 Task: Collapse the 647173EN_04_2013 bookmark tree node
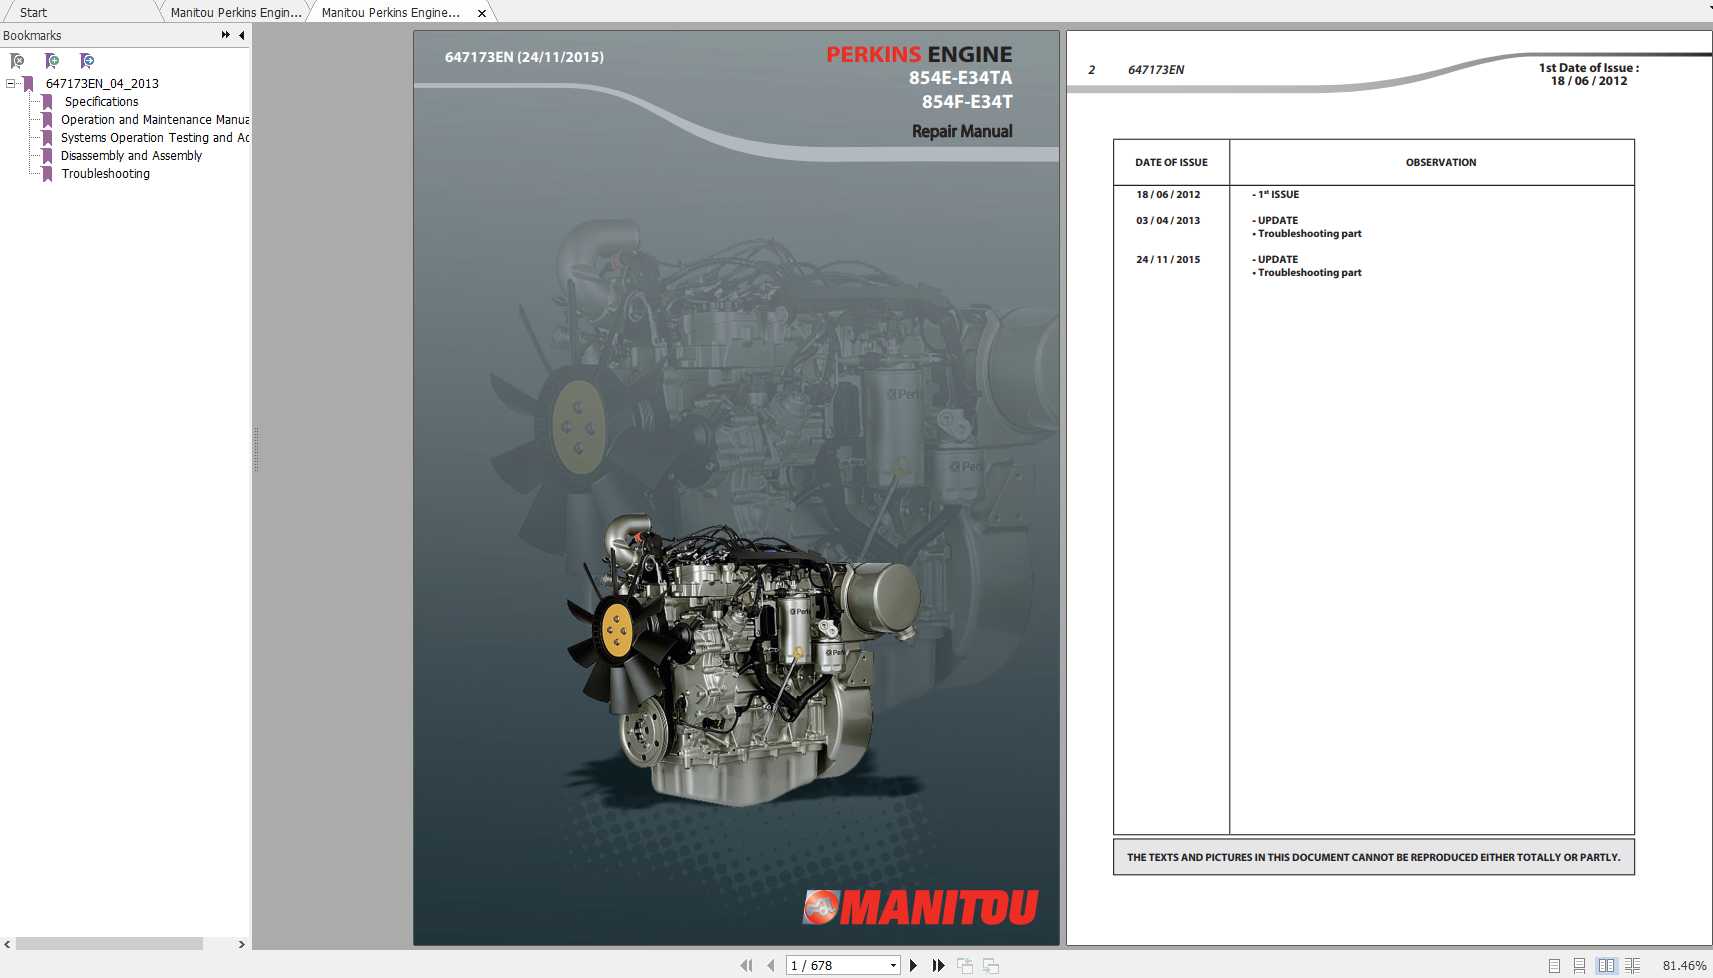coord(11,84)
